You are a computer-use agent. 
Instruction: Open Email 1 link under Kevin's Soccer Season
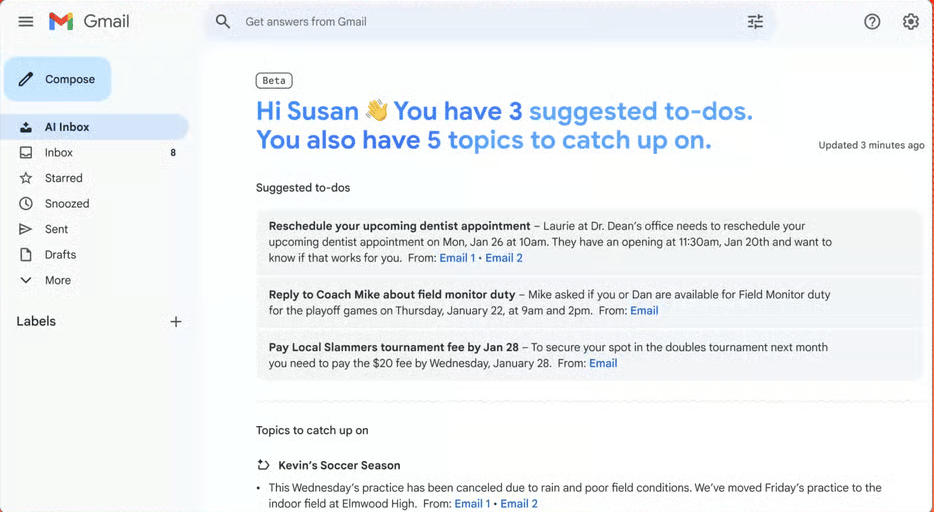coord(472,504)
